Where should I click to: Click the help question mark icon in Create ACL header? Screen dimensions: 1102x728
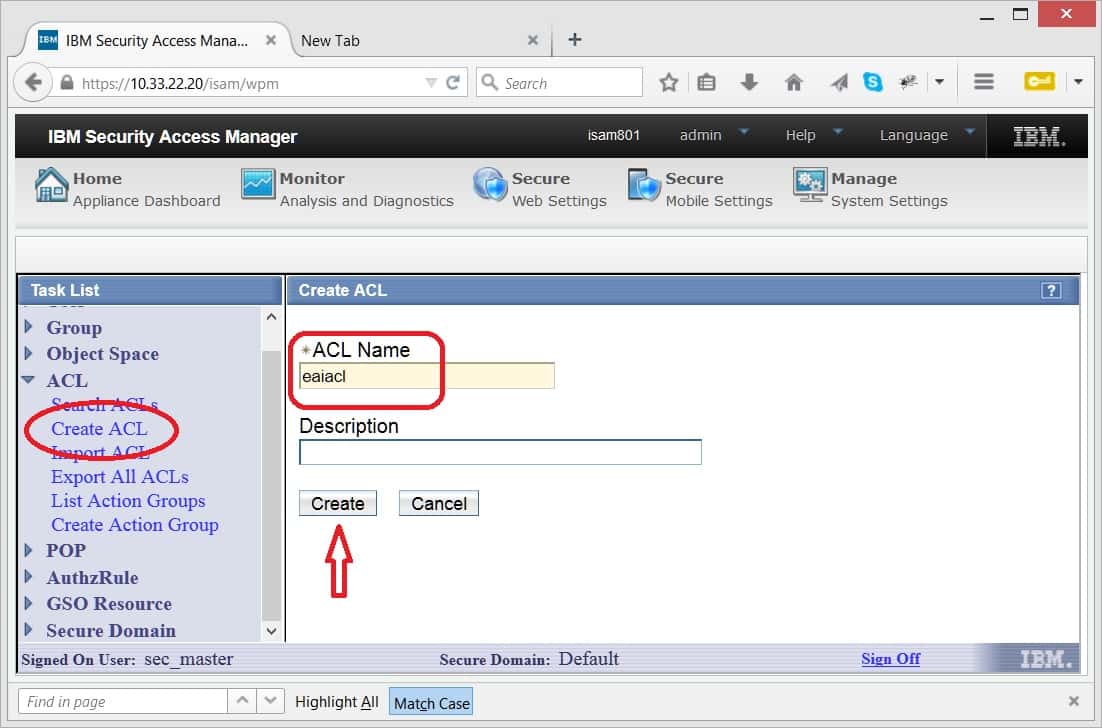tap(1050, 291)
